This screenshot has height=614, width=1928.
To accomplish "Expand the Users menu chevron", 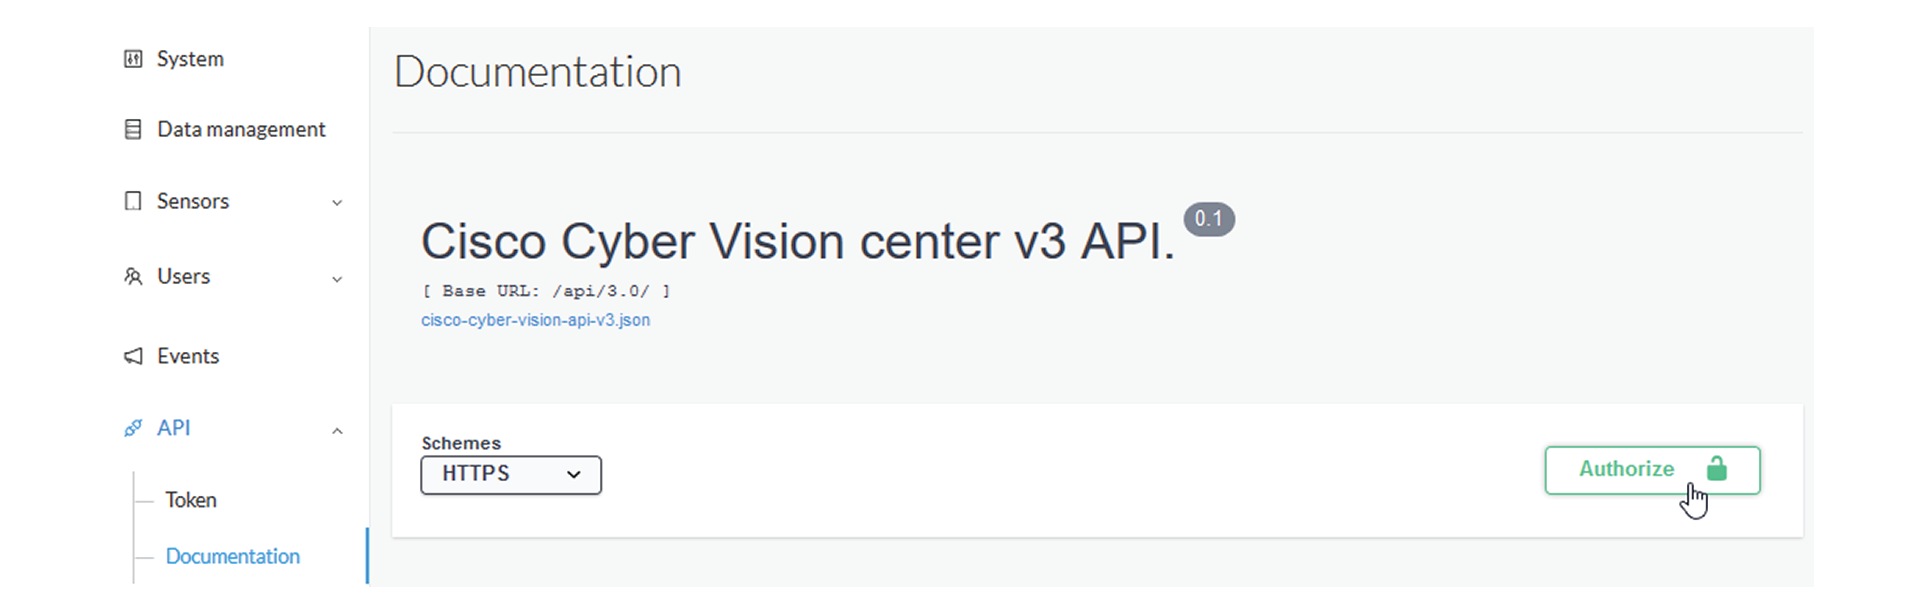I will [338, 279].
